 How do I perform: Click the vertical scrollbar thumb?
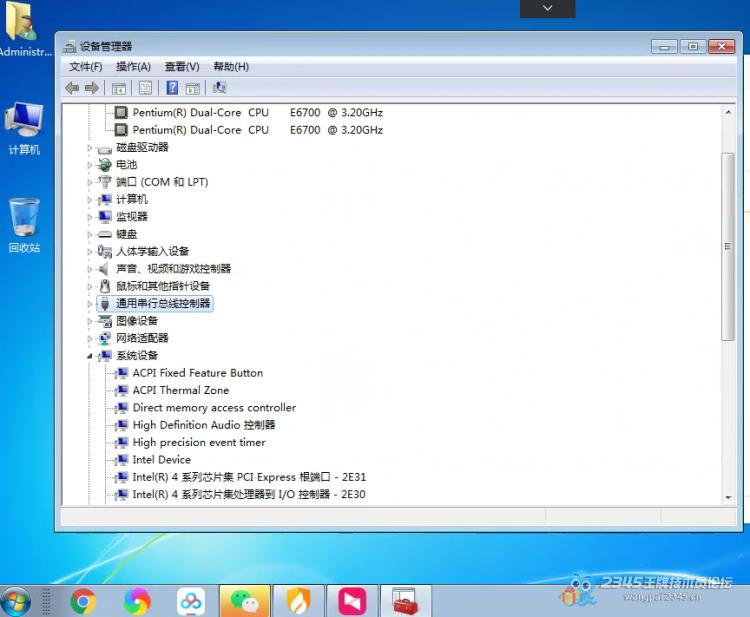[728, 246]
